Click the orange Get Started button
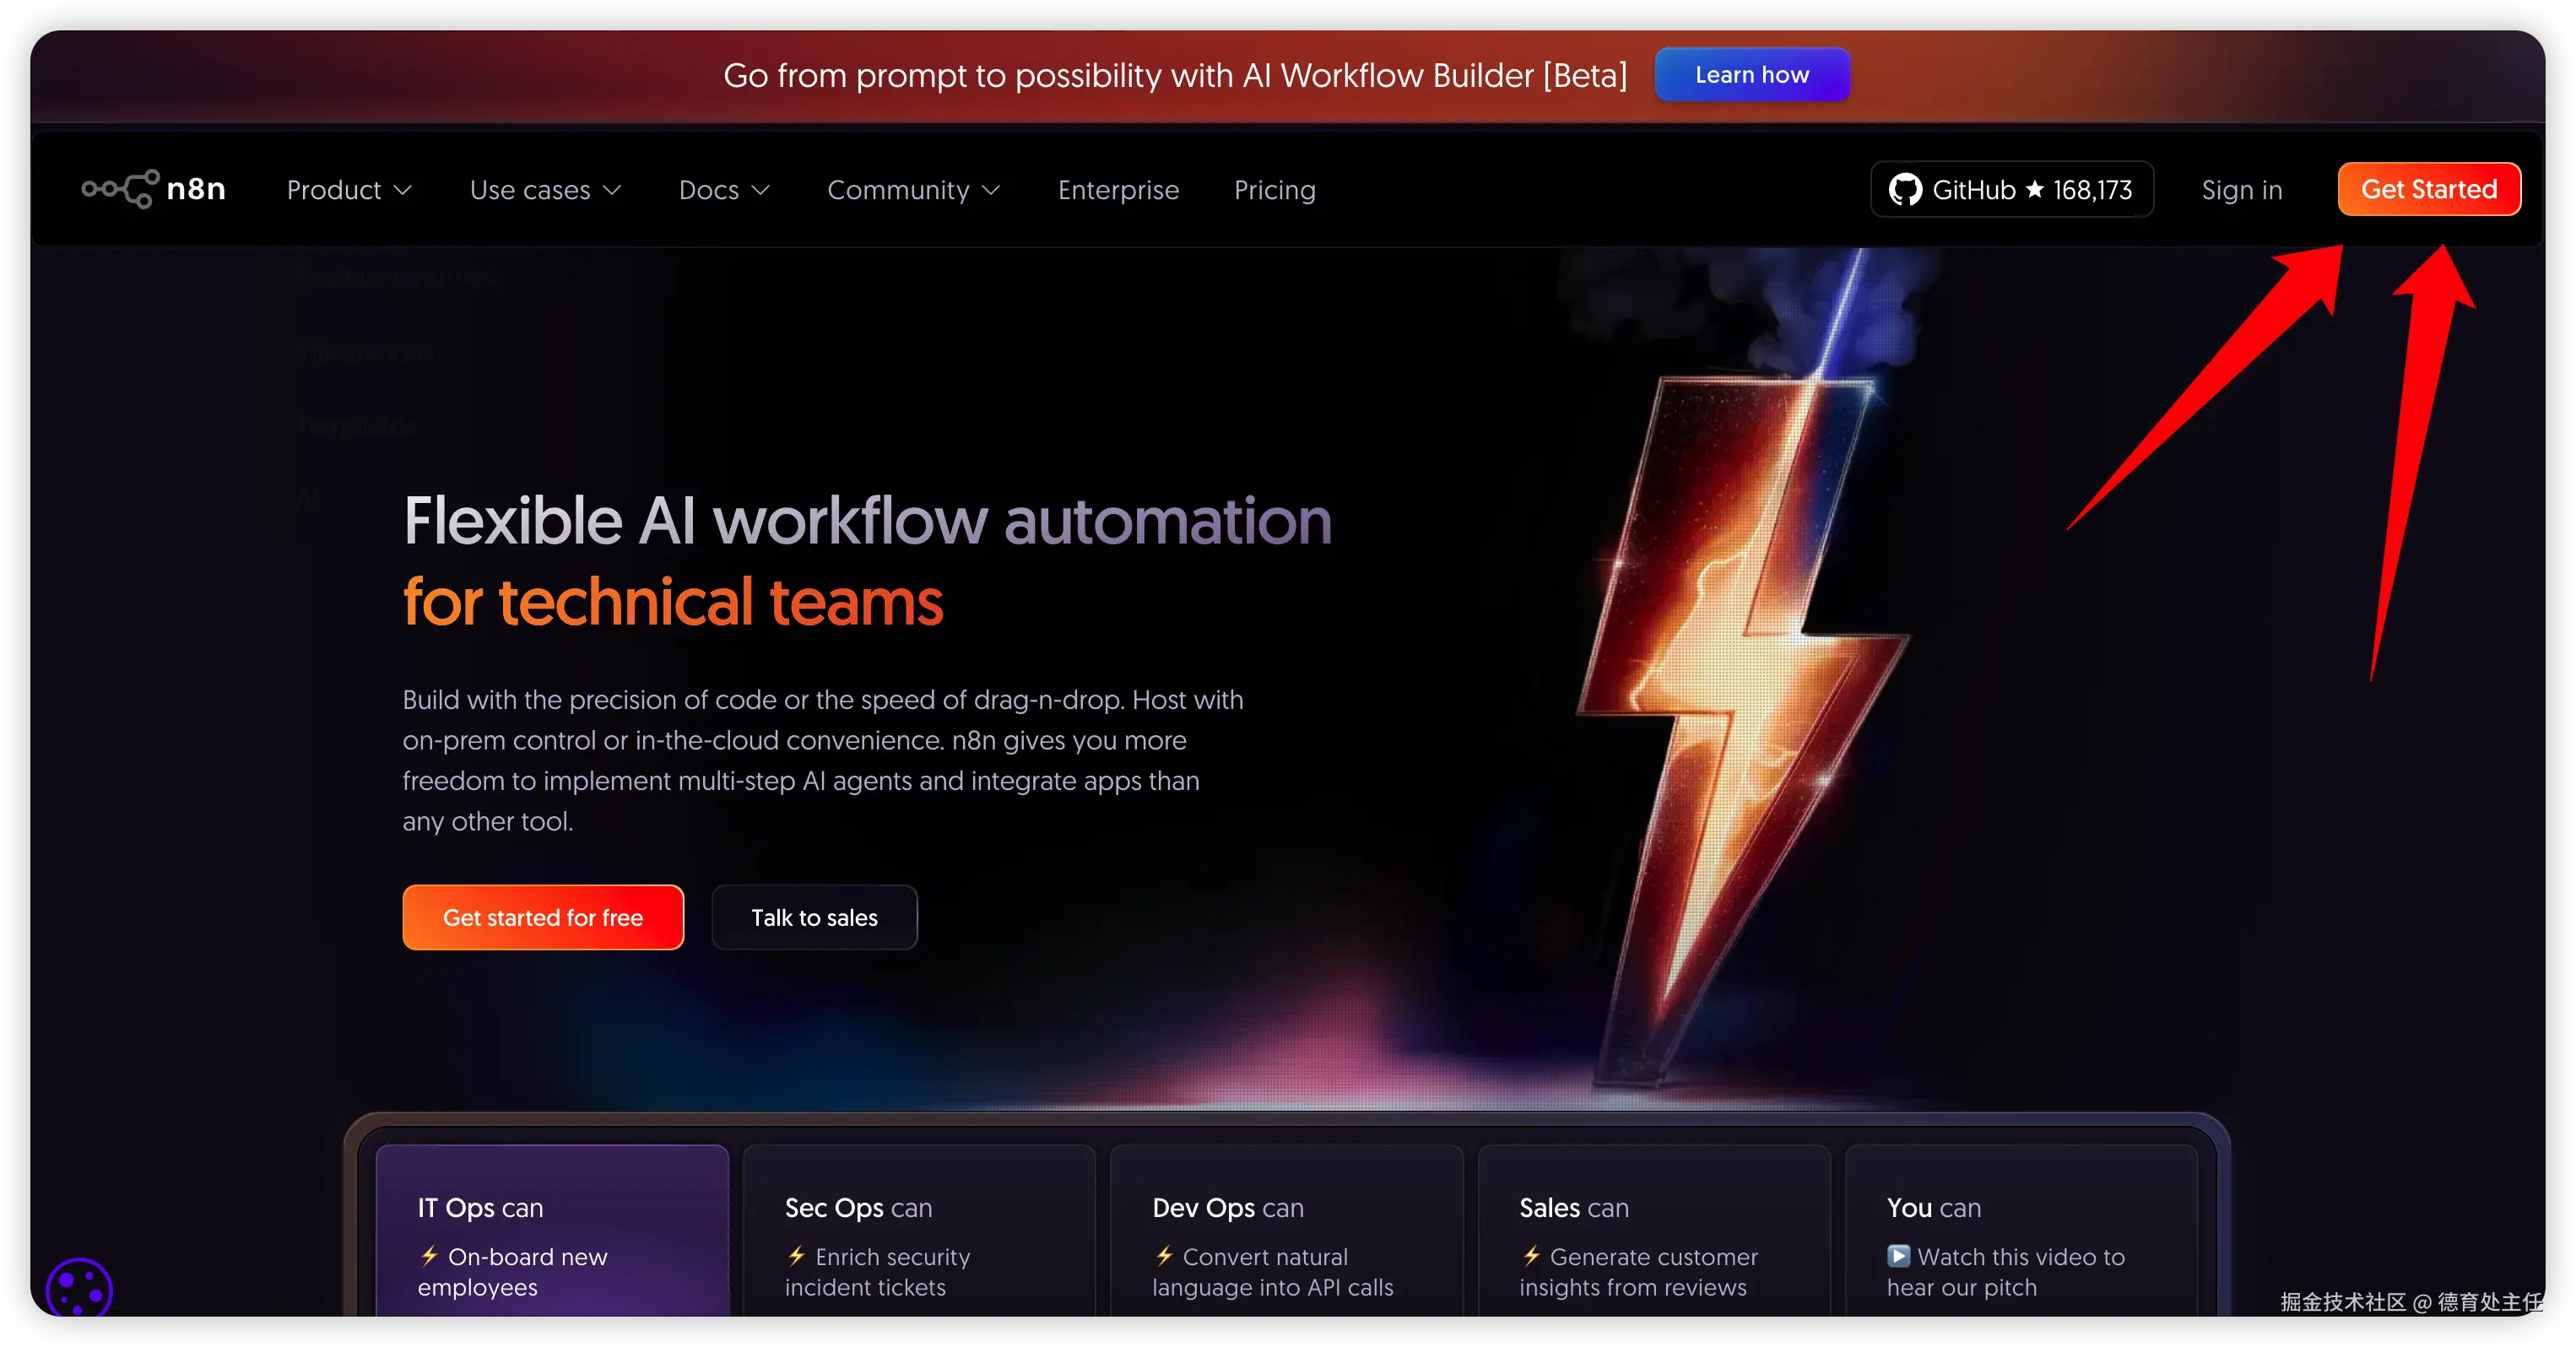The width and height of the screenshot is (2576, 1347). (2428, 189)
